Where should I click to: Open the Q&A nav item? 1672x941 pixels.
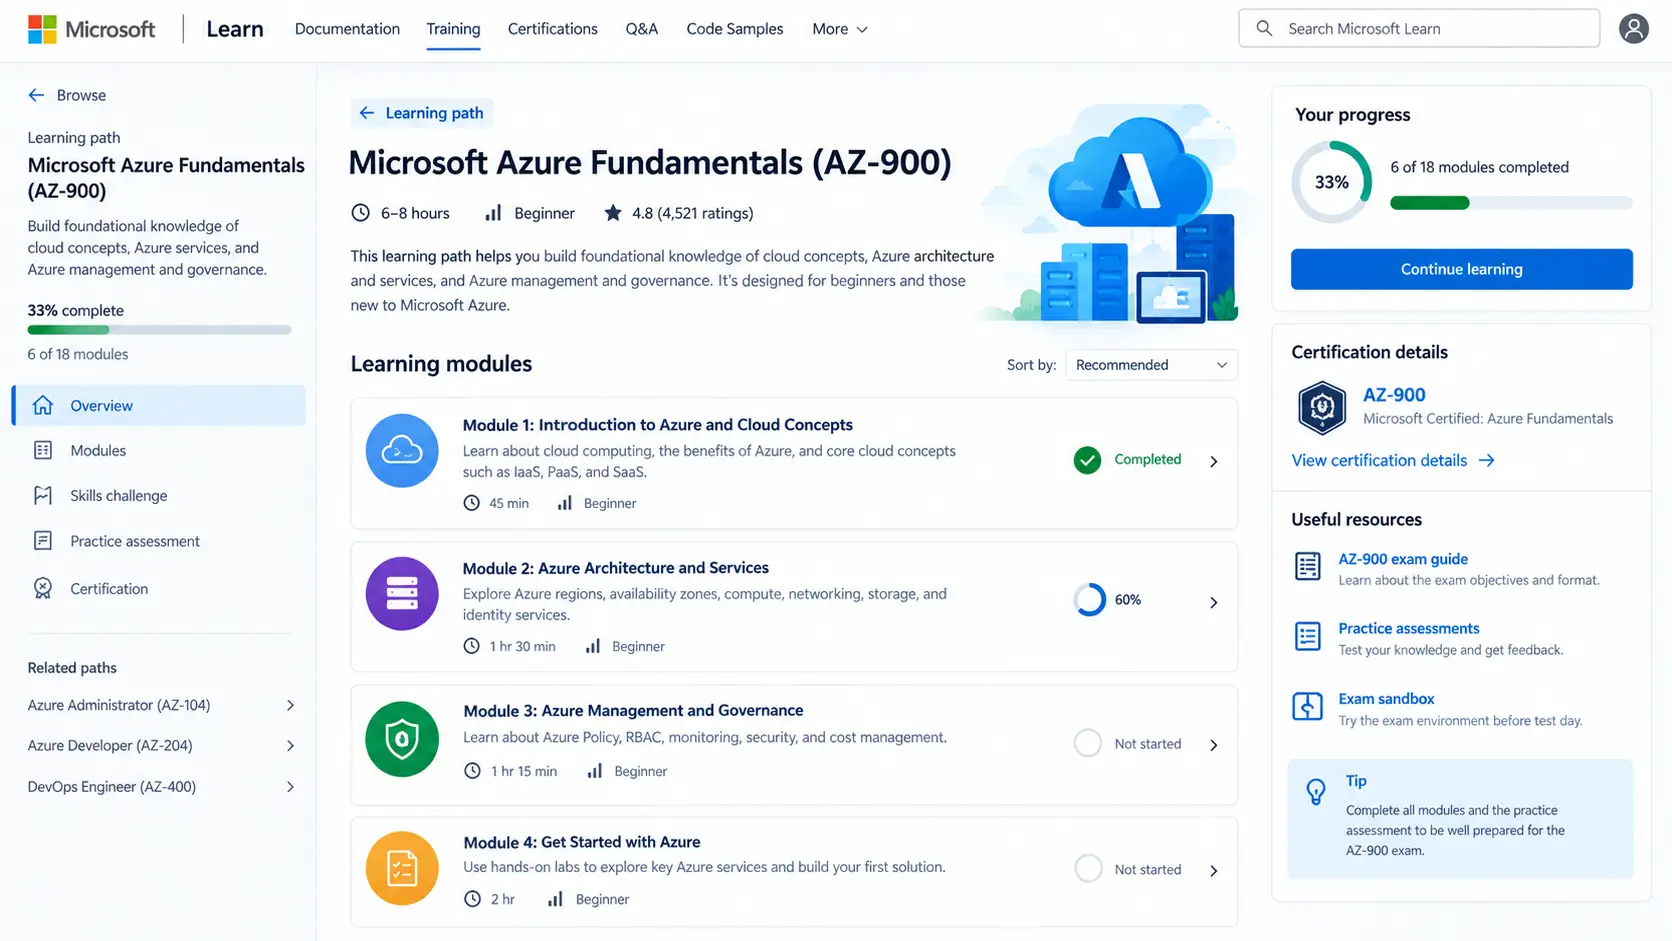(642, 29)
